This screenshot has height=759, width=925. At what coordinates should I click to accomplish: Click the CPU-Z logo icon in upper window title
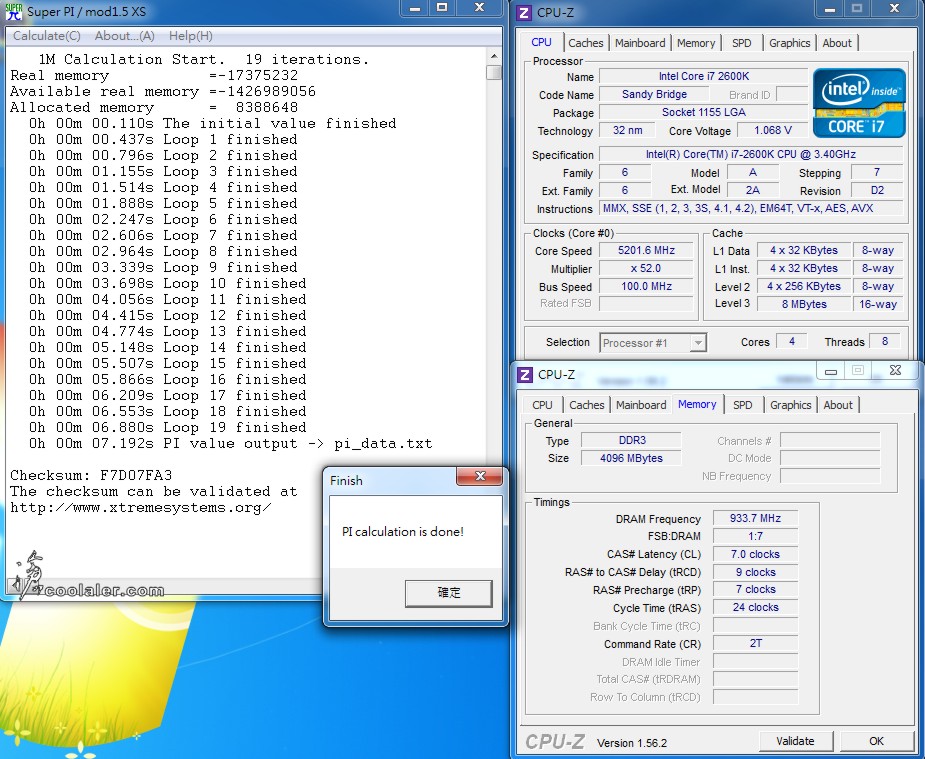[524, 12]
